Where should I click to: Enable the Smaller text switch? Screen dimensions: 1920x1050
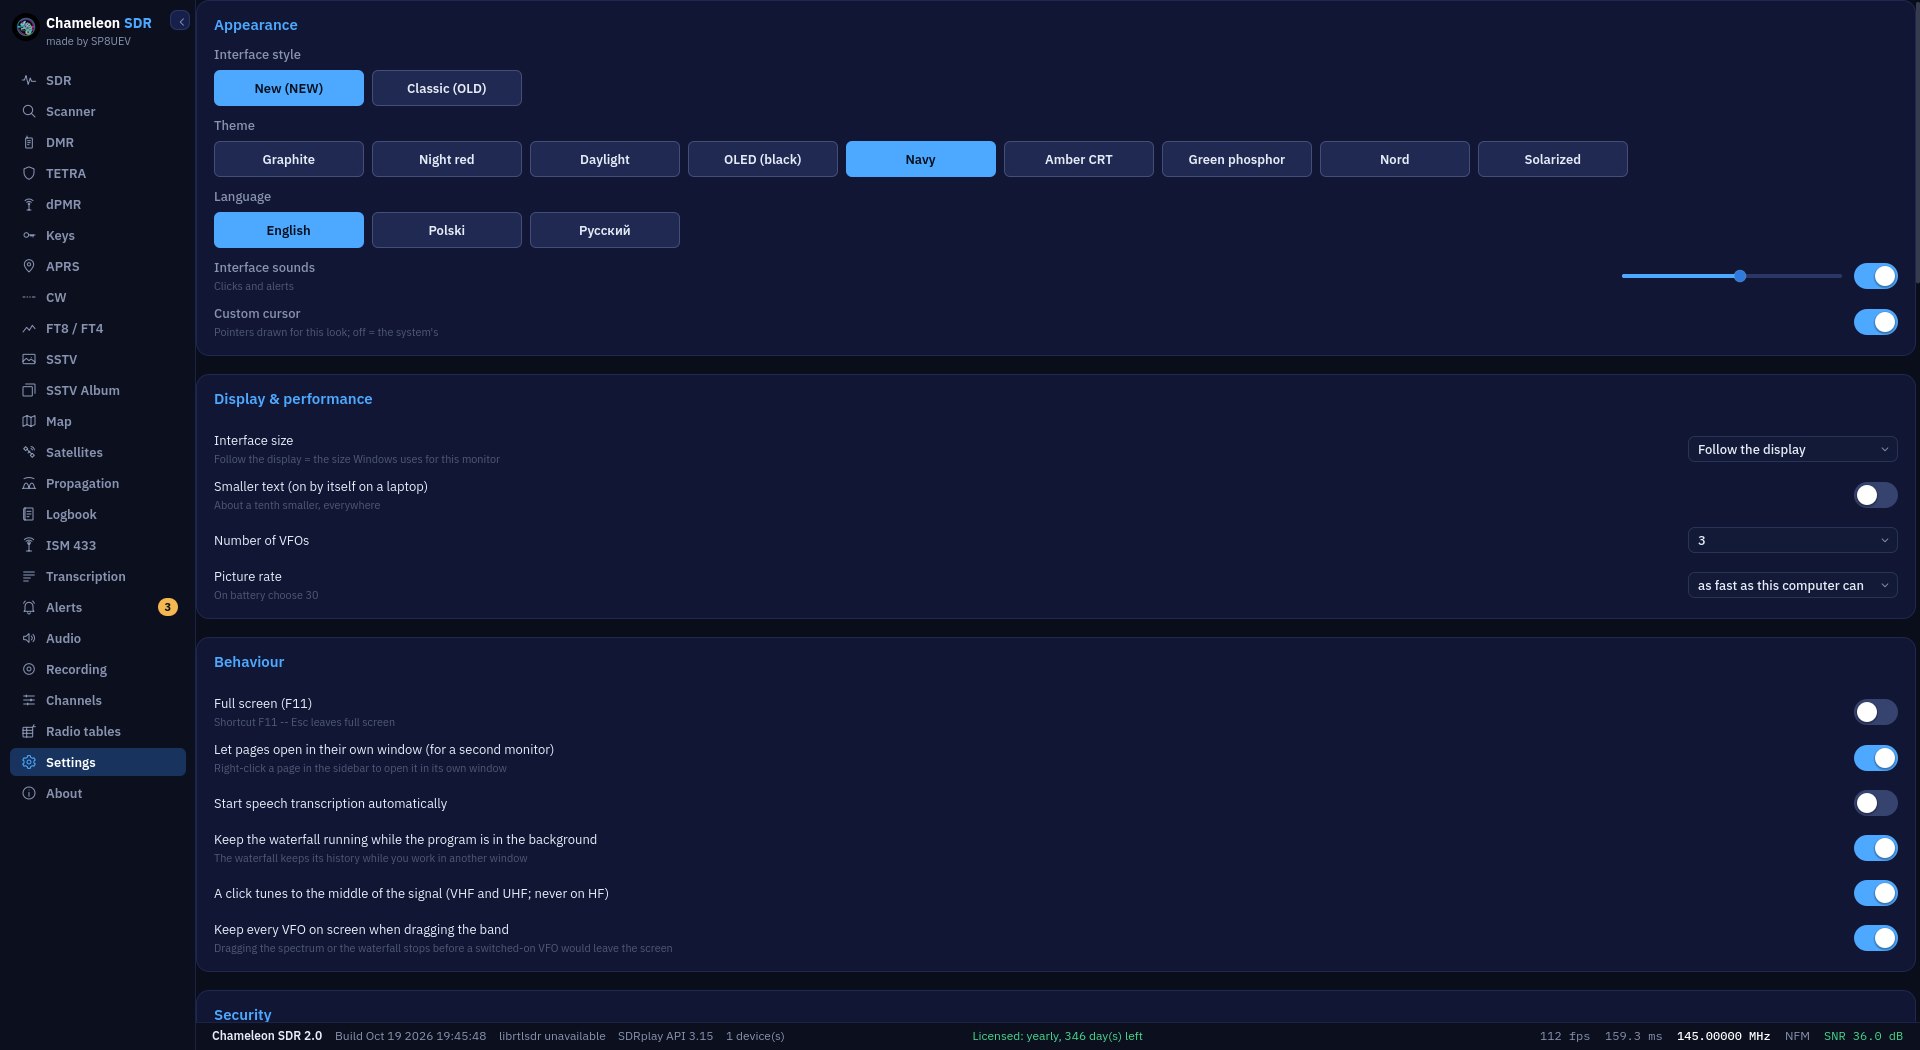click(x=1875, y=495)
